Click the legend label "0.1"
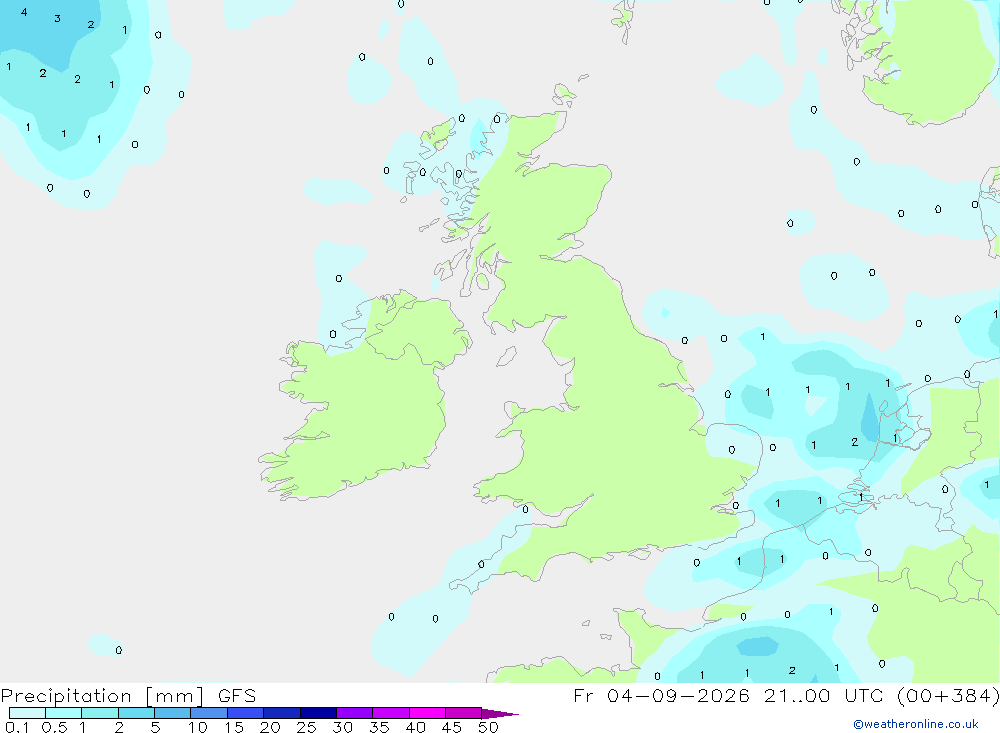The height and width of the screenshot is (733, 1000). (17, 727)
